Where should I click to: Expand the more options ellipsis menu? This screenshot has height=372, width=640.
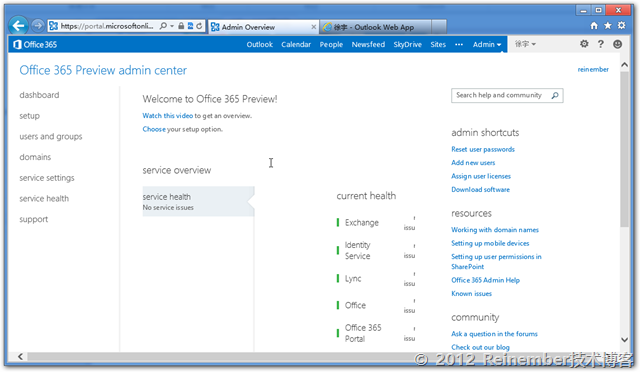tap(459, 45)
